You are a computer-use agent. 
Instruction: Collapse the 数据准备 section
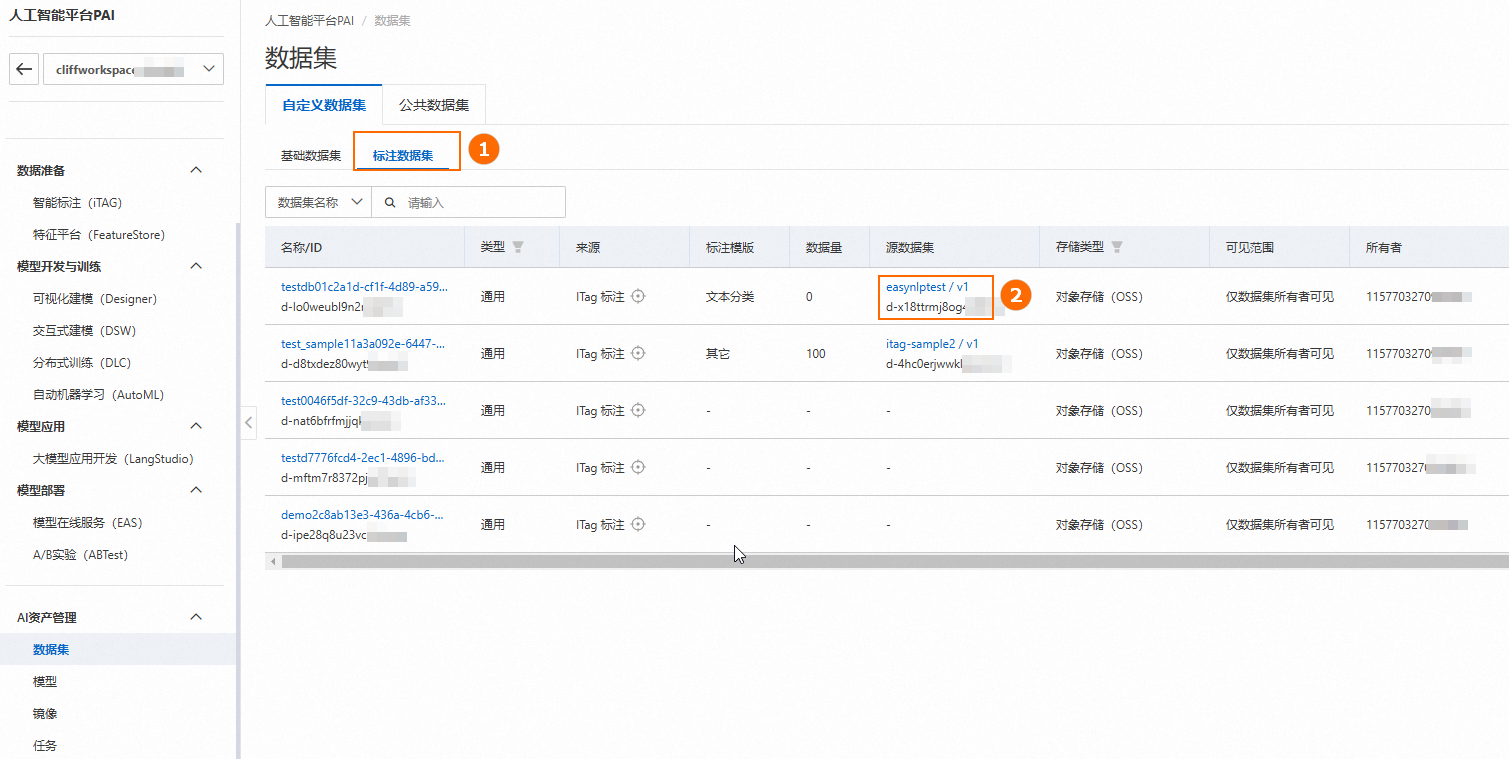point(196,170)
